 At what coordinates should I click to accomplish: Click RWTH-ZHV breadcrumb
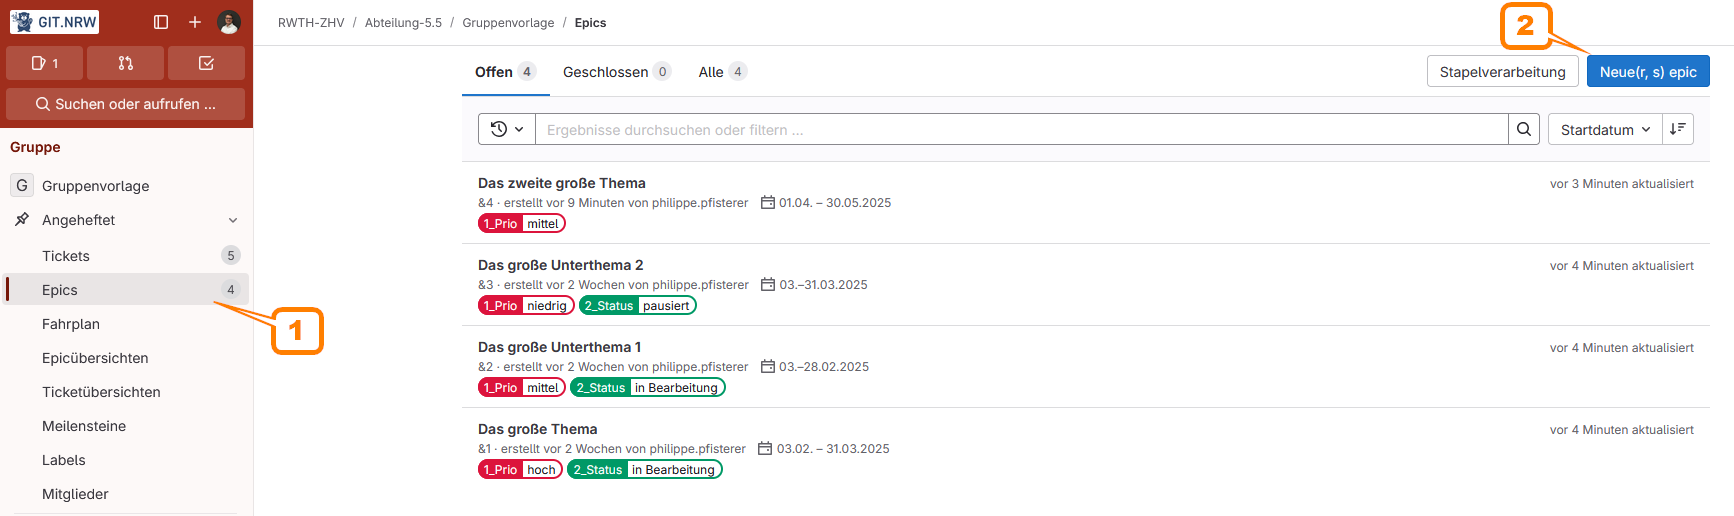(311, 23)
